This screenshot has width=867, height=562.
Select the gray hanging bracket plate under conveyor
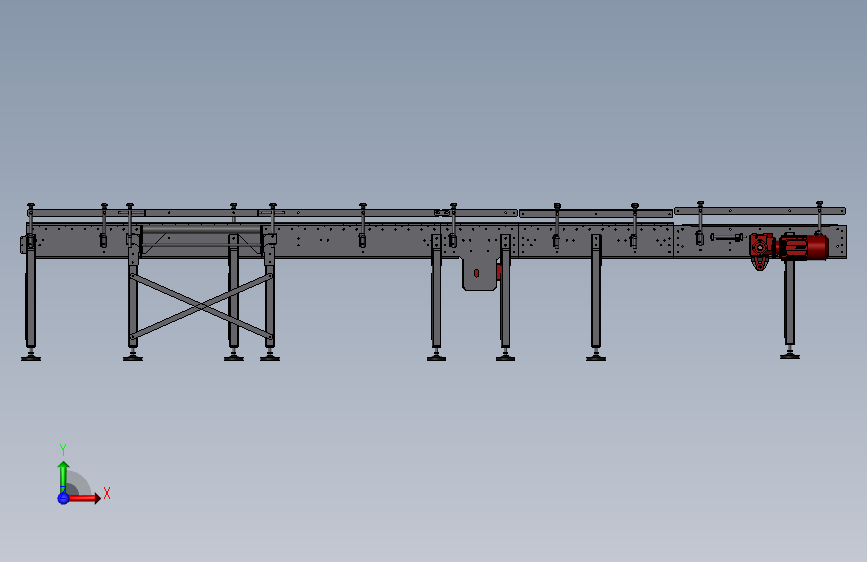480,273
